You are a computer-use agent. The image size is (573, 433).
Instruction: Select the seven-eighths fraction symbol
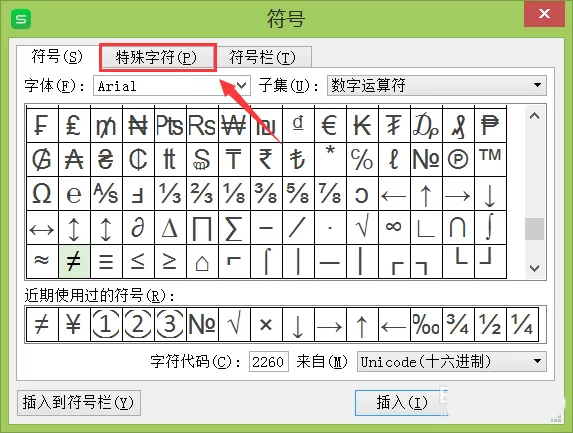330,194
